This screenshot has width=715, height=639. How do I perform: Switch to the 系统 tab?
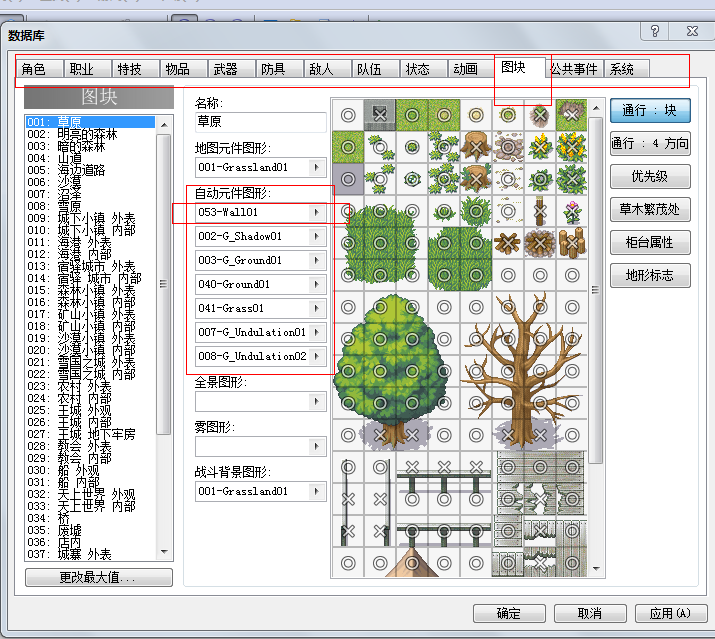pyautogui.click(x=627, y=69)
